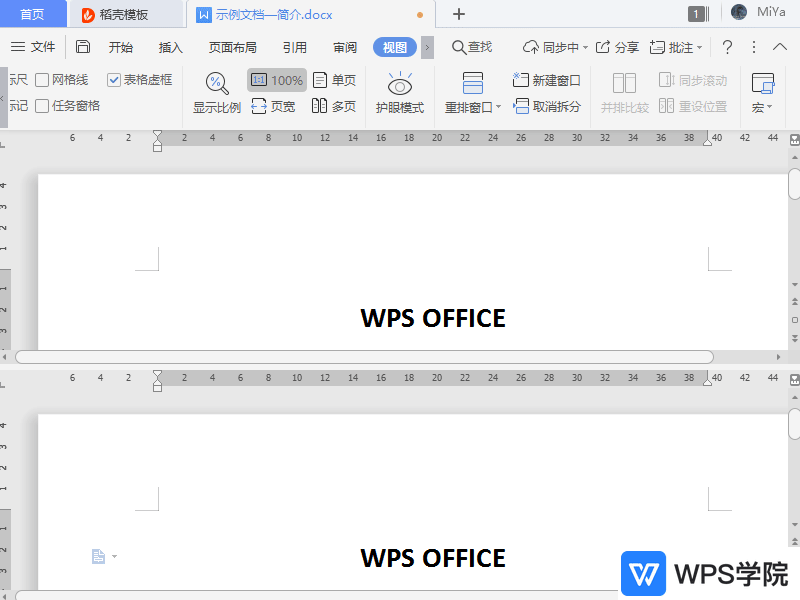The height and width of the screenshot is (600, 800).
Task: Switch to 多页 multi-page view
Action: click(334, 106)
